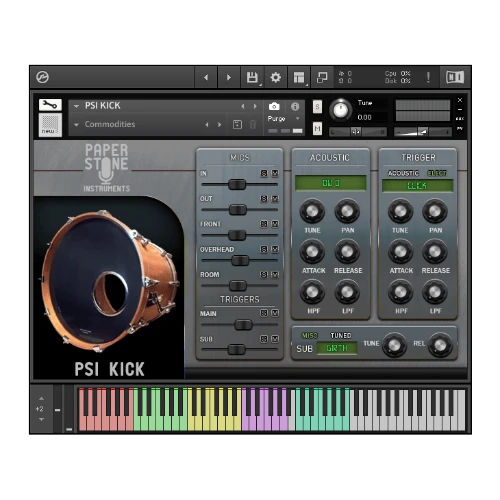Solo the instrument with the S button
This screenshot has height=500, width=500.
point(317,107)
